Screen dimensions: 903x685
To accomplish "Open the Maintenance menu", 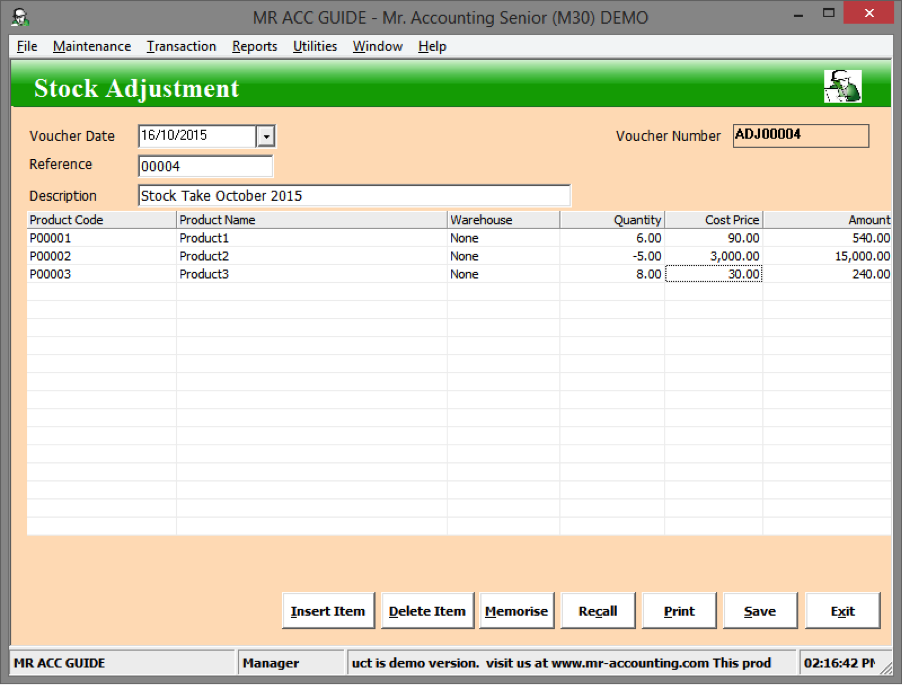I will (x=92, y=46).
